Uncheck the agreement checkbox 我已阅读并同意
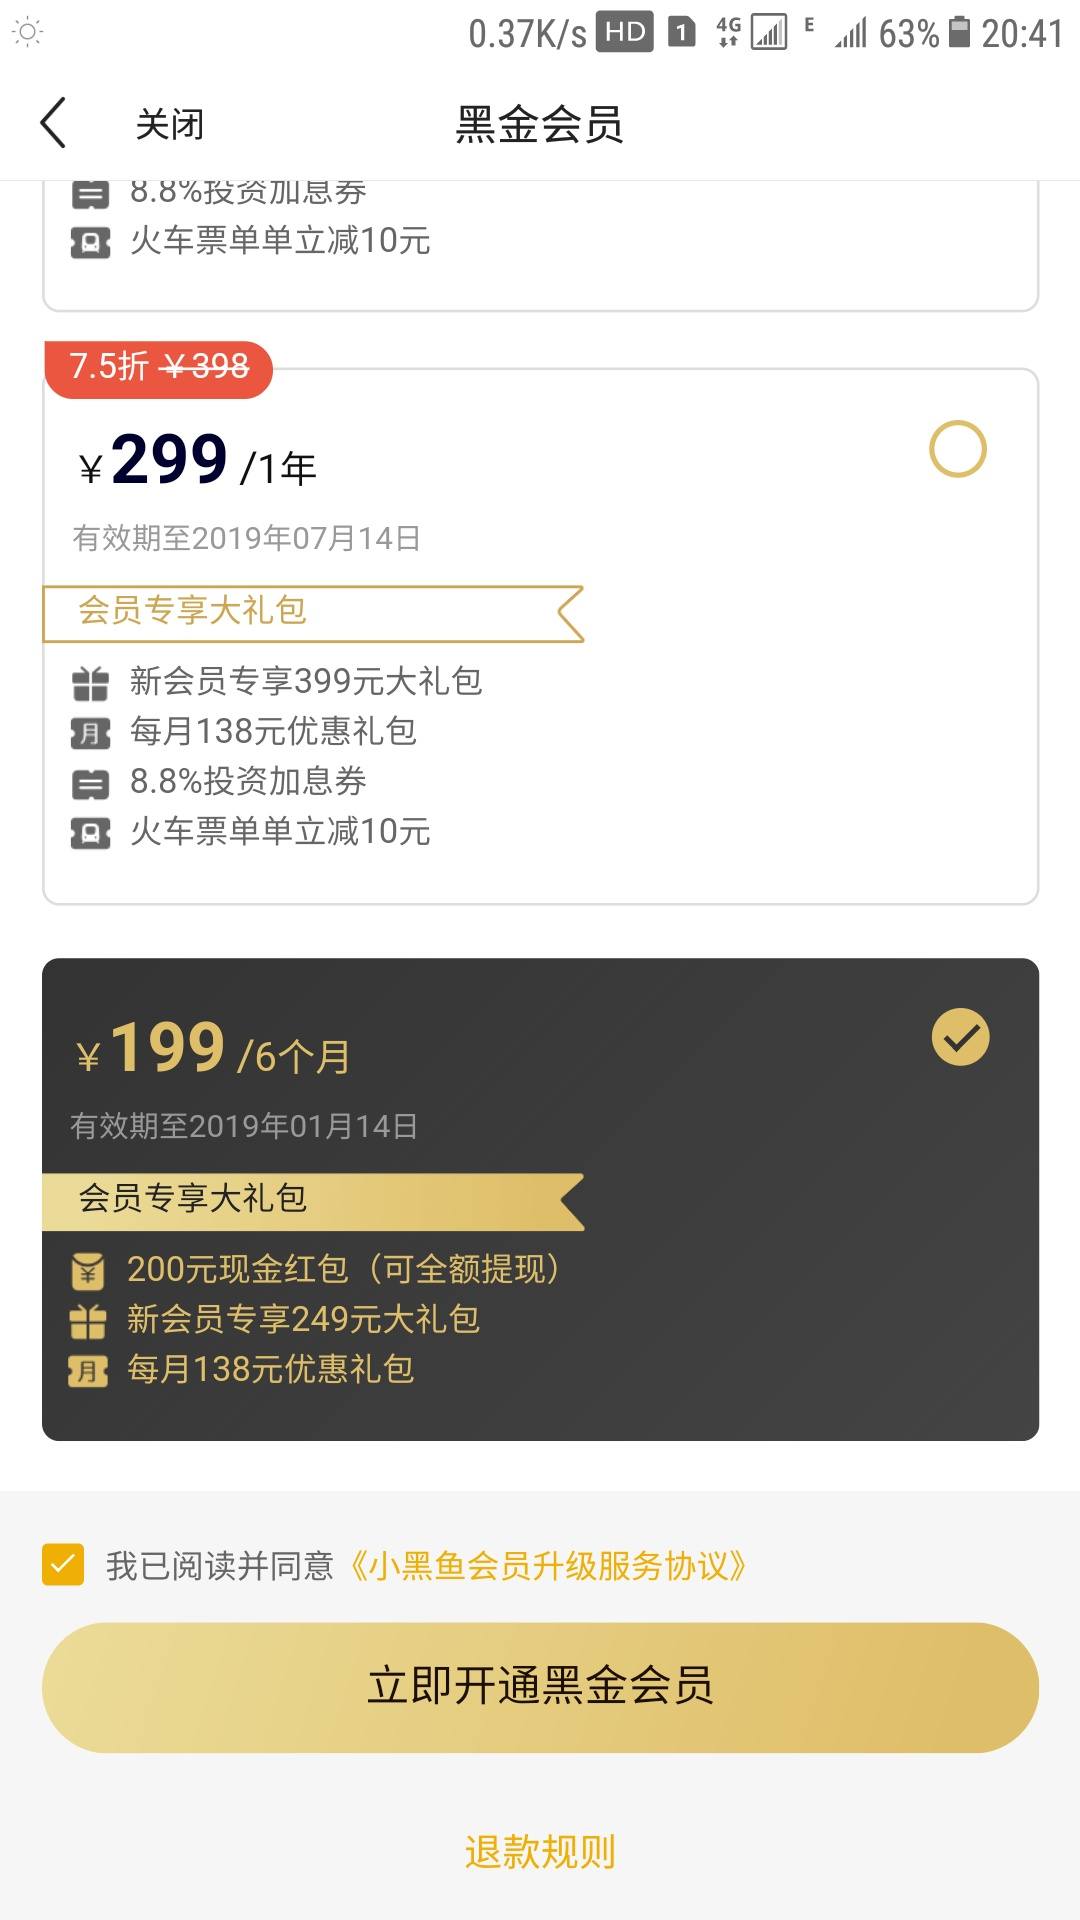 coord(63,1565)
